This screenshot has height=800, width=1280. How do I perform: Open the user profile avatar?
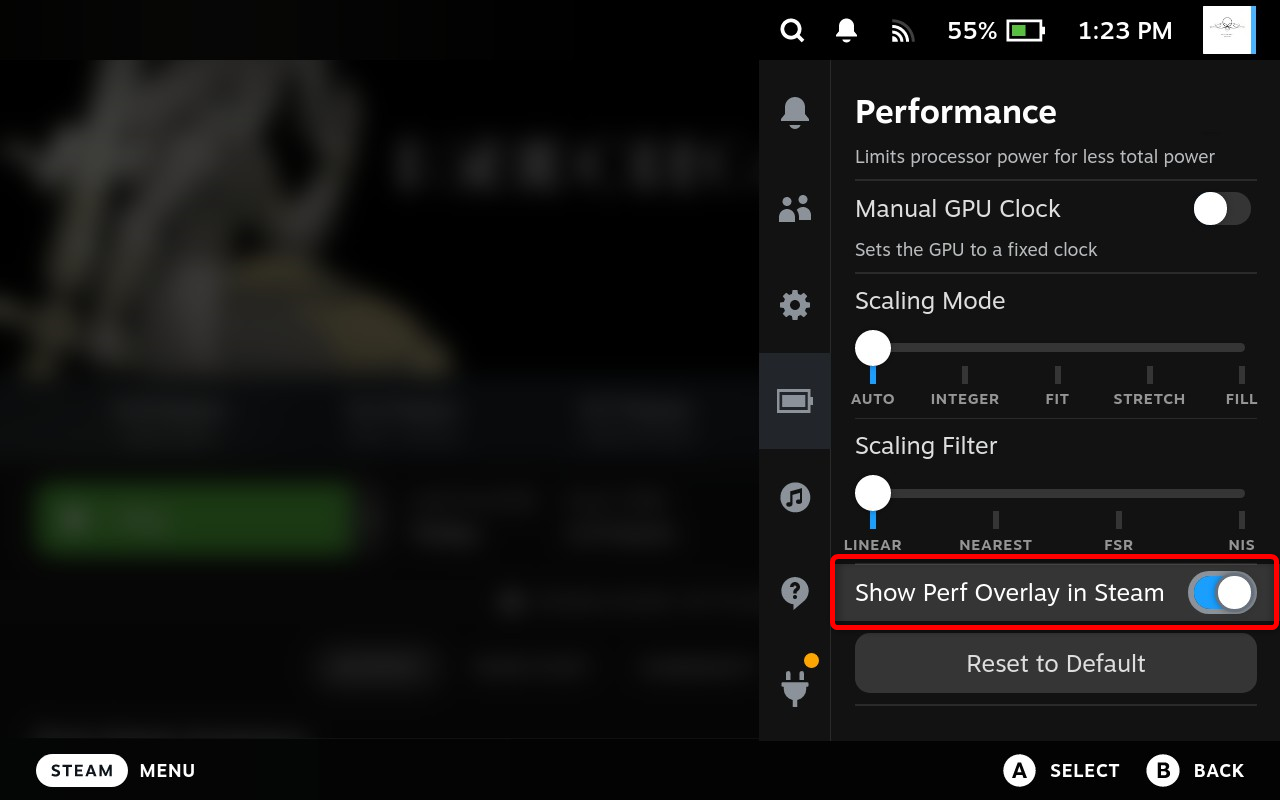1229,30
